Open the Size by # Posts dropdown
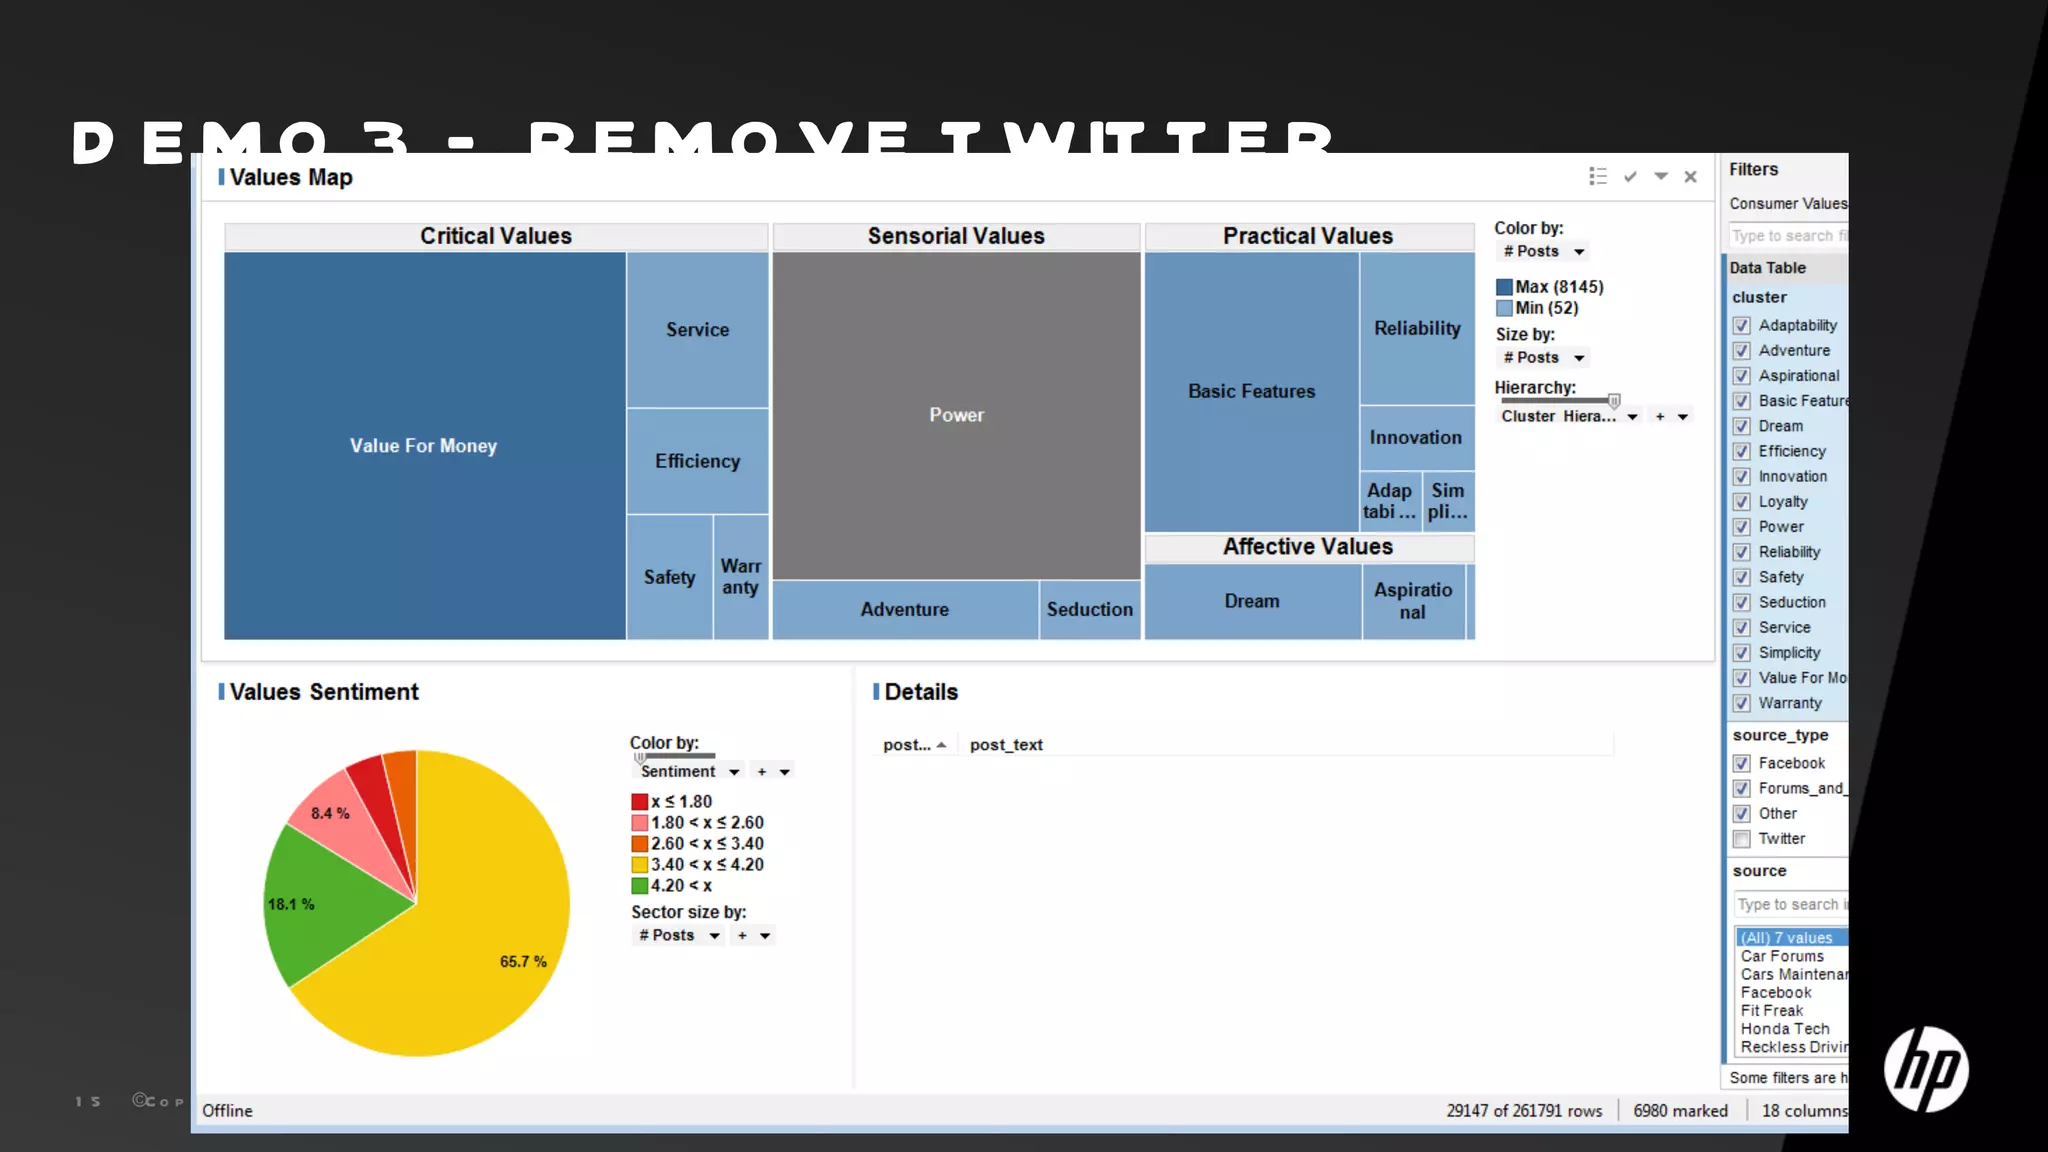This screenshot has height=1152, width=2048. coord(1579,358)
